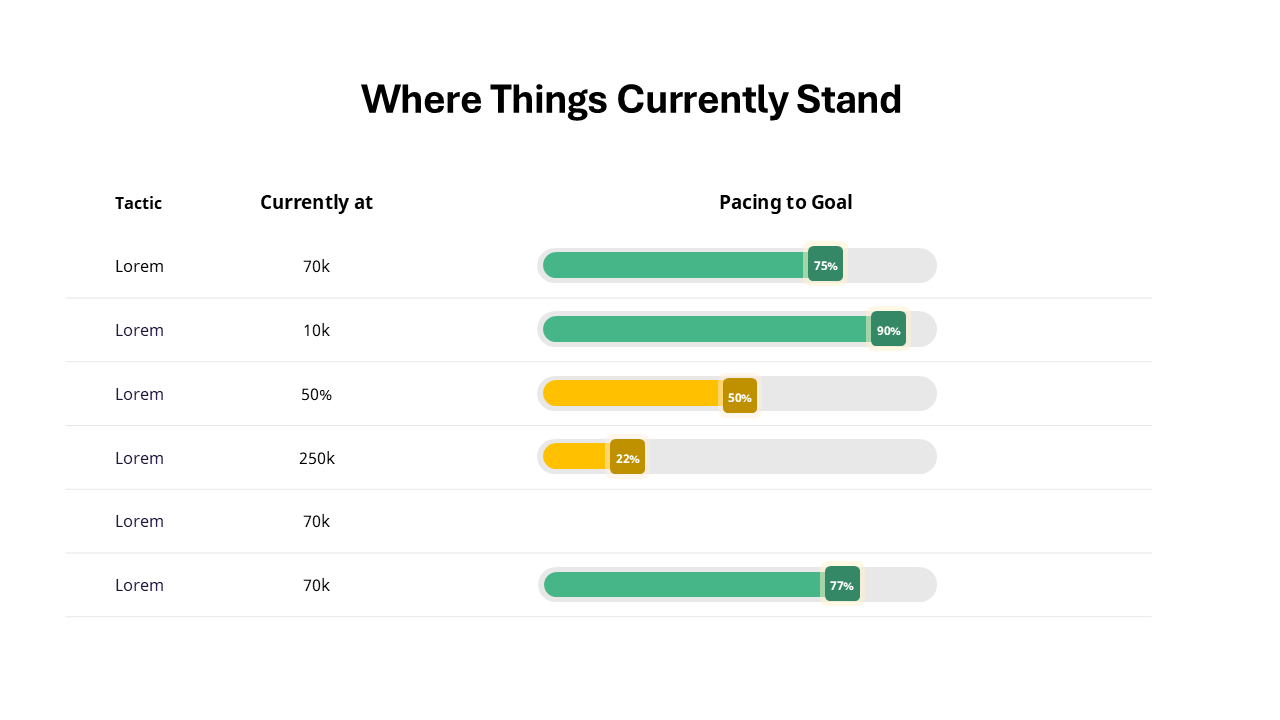This screenshot has height=720, width=1280.
Task: Click the 22% progress badge
Action: (627, 458)
